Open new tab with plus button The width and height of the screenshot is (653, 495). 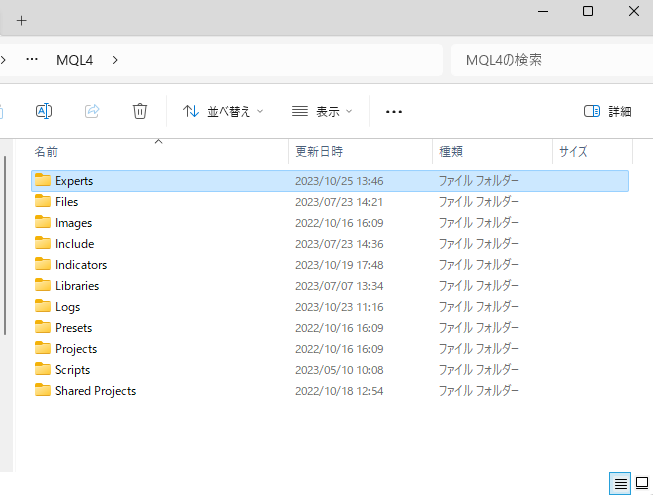(22, 20)
